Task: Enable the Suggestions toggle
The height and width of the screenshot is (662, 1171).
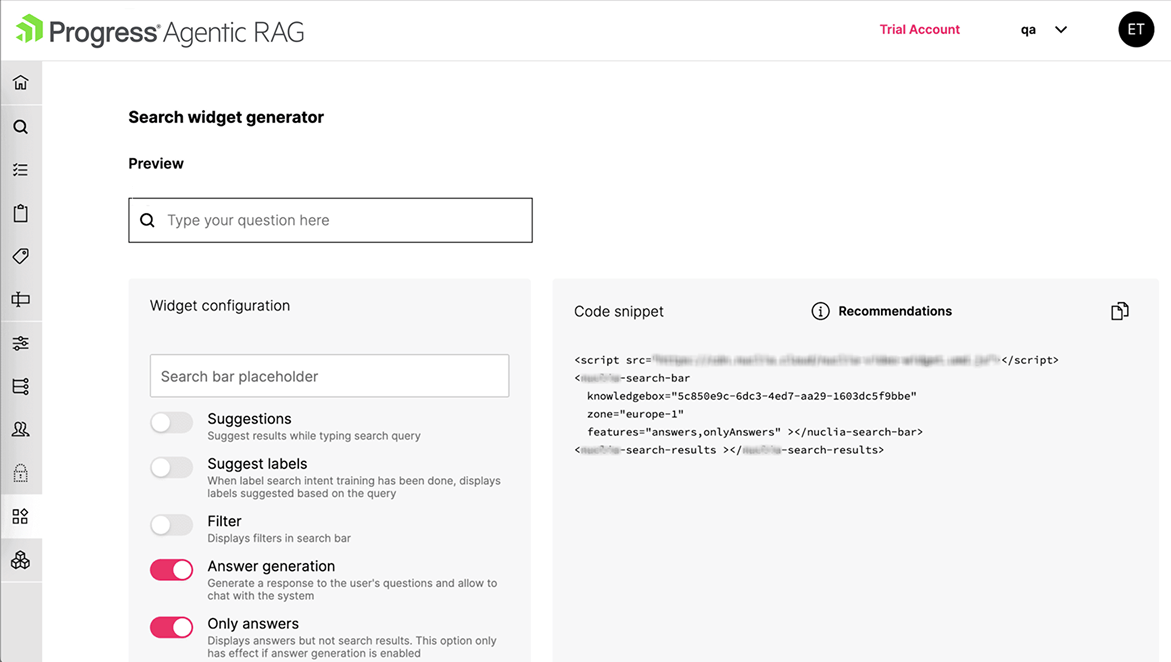Action: tap(171, 423)
